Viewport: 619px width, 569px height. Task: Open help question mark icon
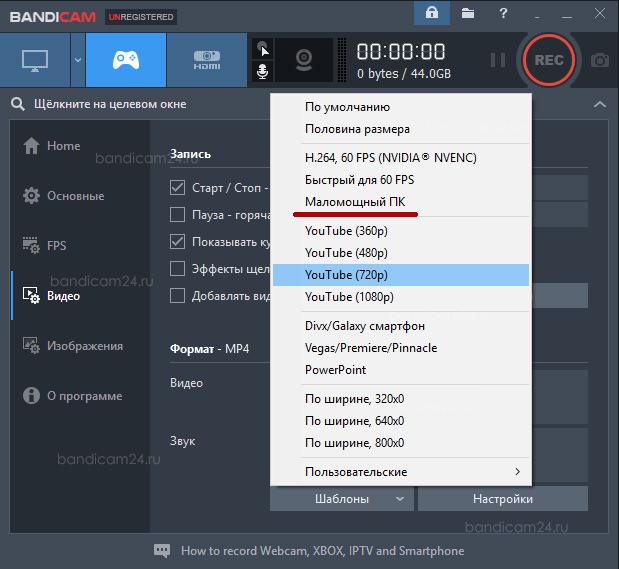pos(503,13)
